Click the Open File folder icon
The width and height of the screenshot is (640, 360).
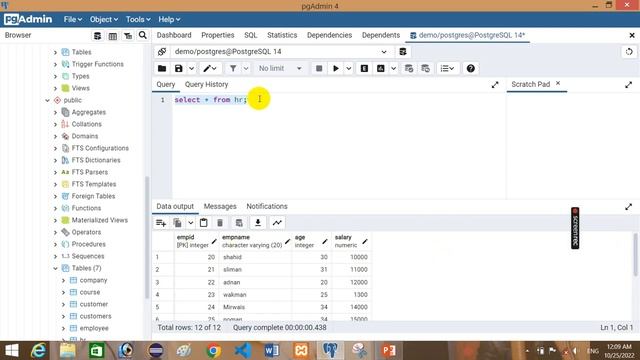coord(162,69)
